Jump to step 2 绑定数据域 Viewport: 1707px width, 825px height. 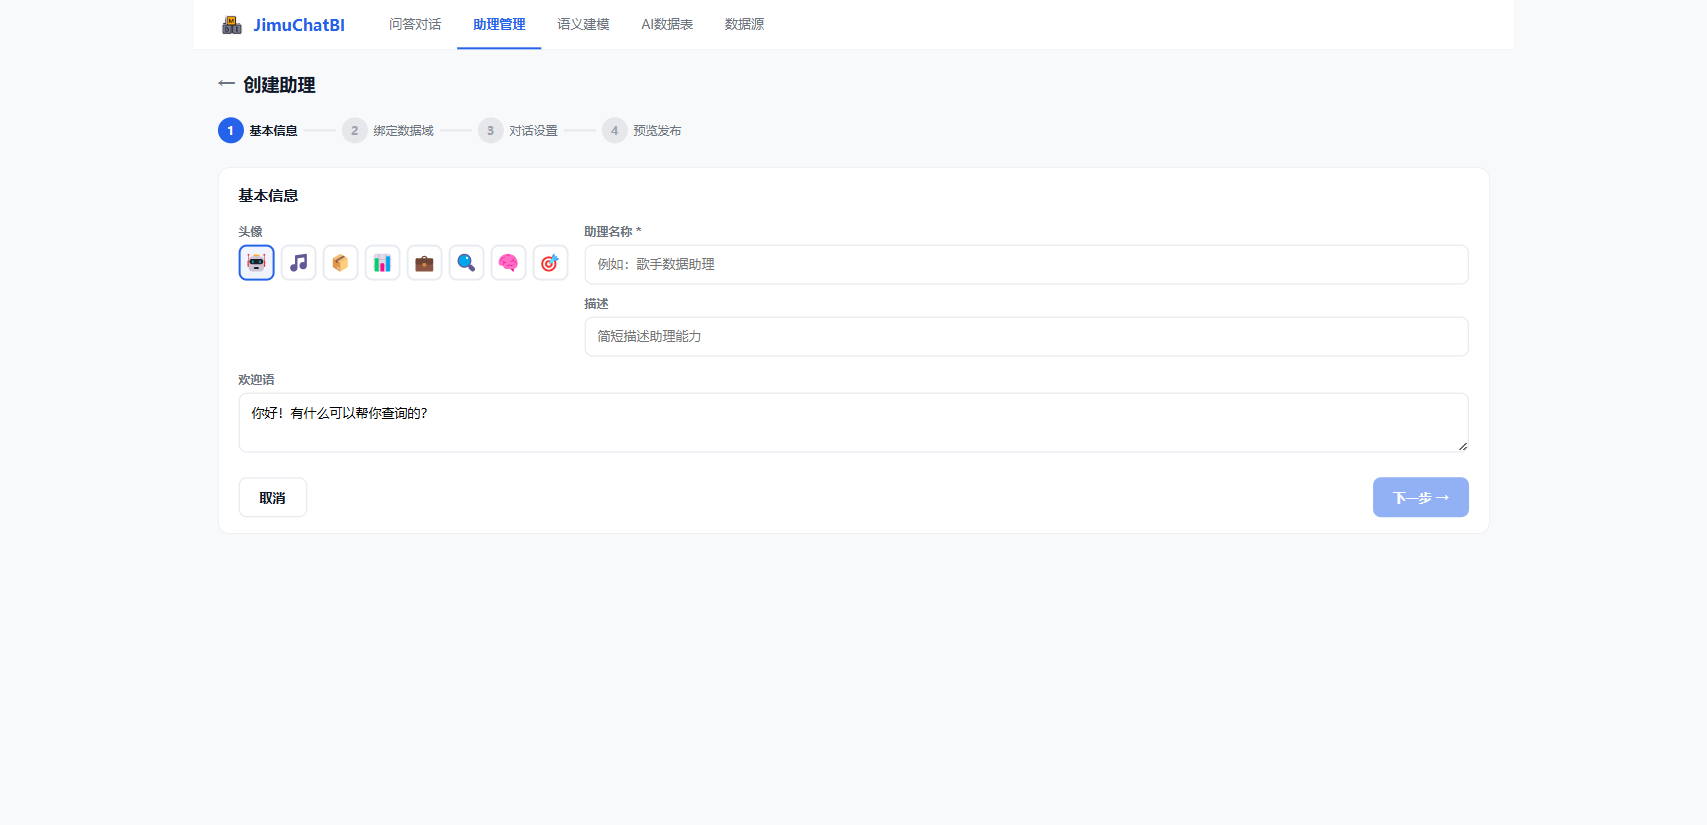coord(388,131)
